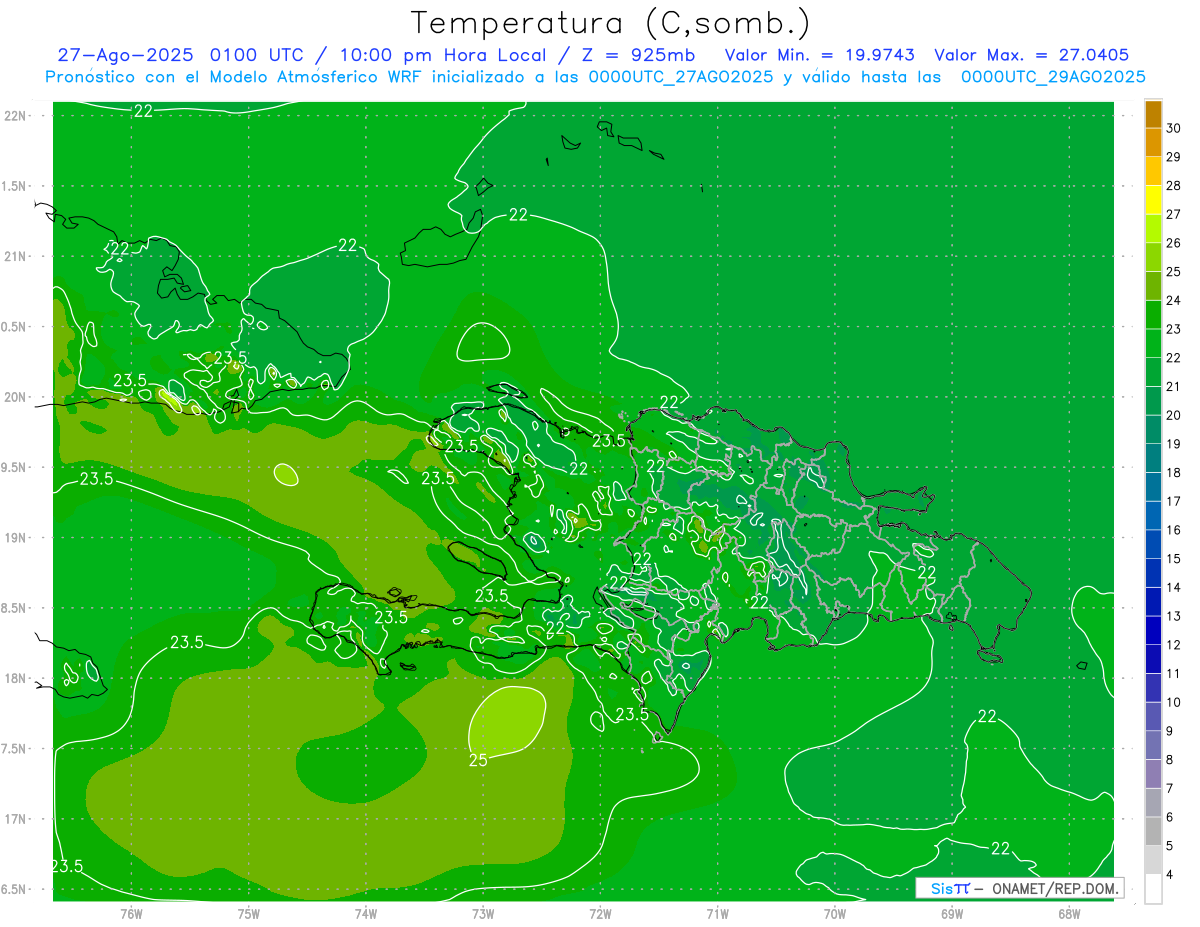The width and height of the screenshot is (1200, 927).
Task: Click the "19N" latitude axis label
Action: [x=15, y=537]
